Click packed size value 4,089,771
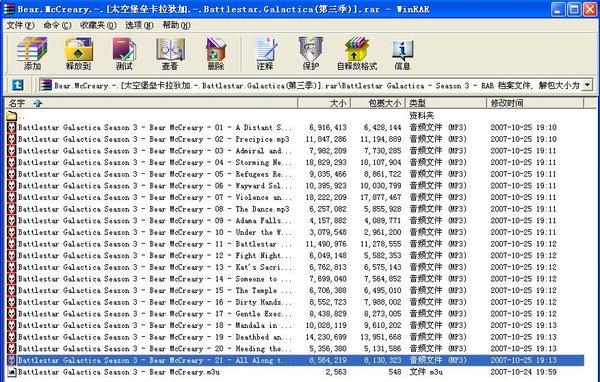Screen dimensions: 600x382 point(383,220)
